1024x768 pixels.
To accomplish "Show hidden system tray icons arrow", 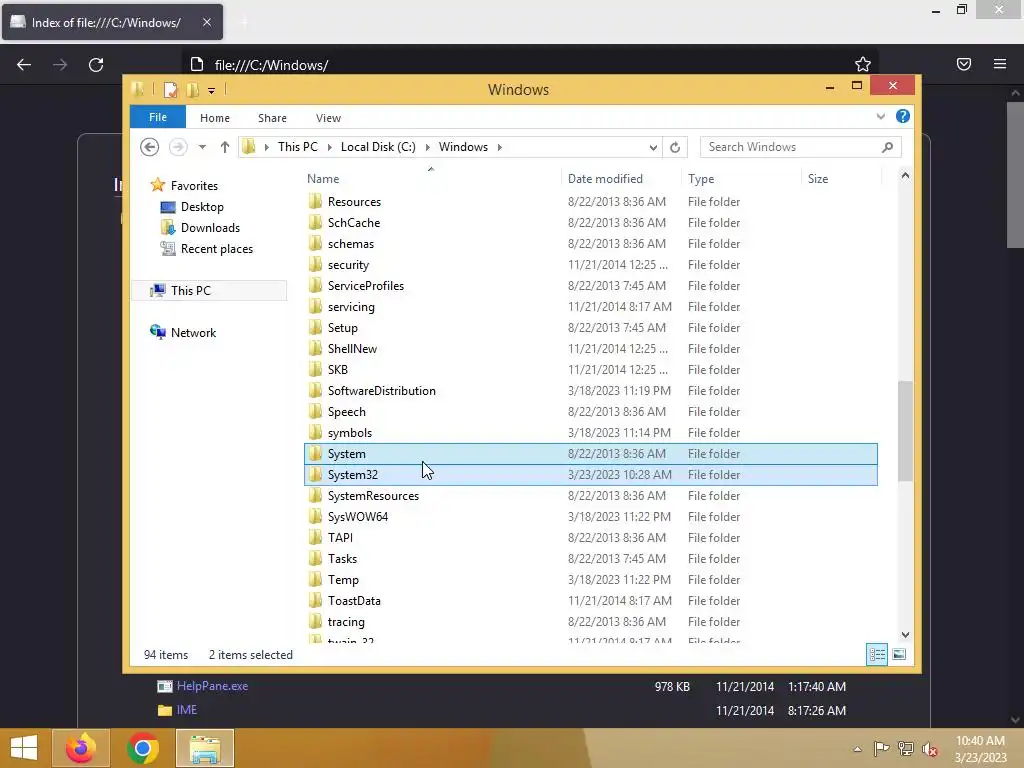I will 857,749.
